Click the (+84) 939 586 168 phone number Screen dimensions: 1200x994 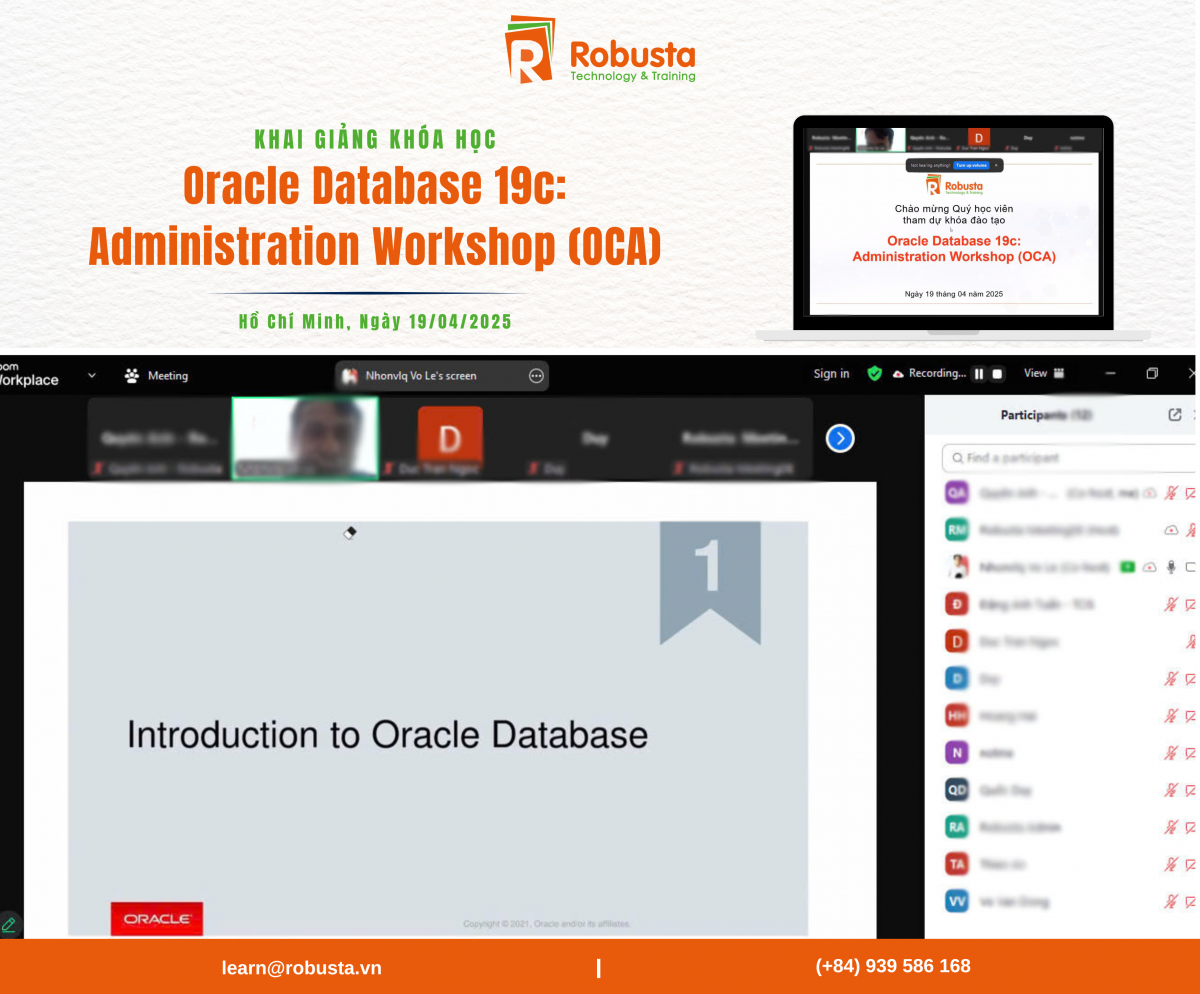point(893,966)
